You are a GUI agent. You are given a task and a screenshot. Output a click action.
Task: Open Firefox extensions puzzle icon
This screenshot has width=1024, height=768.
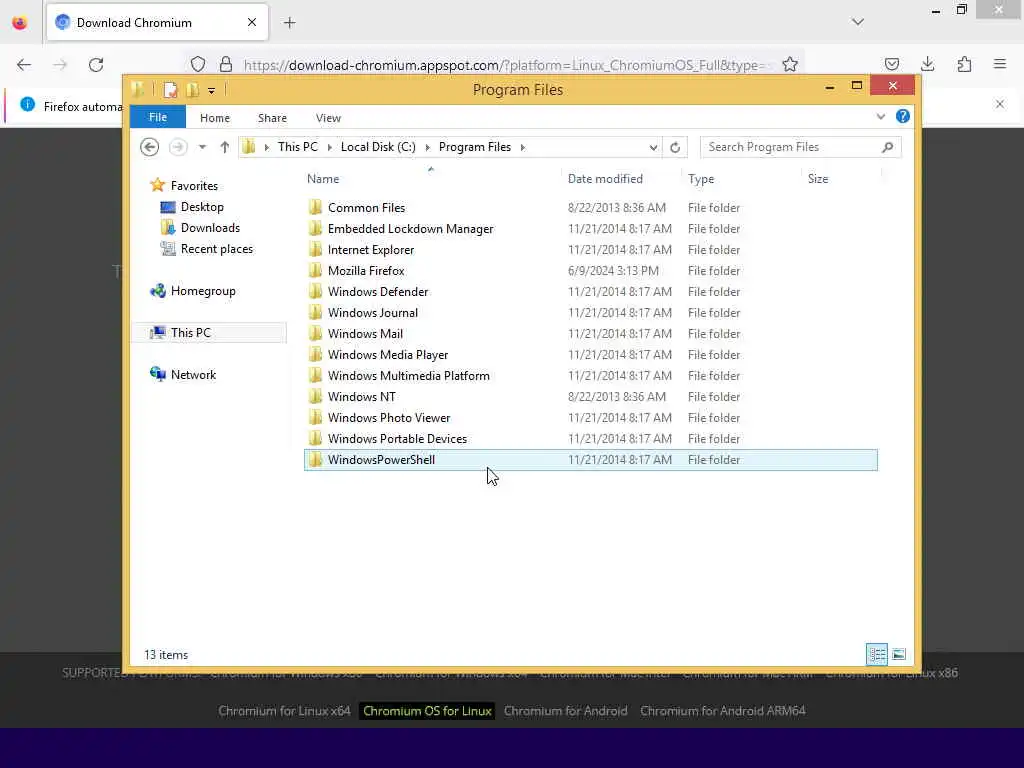tap(964, 64)
